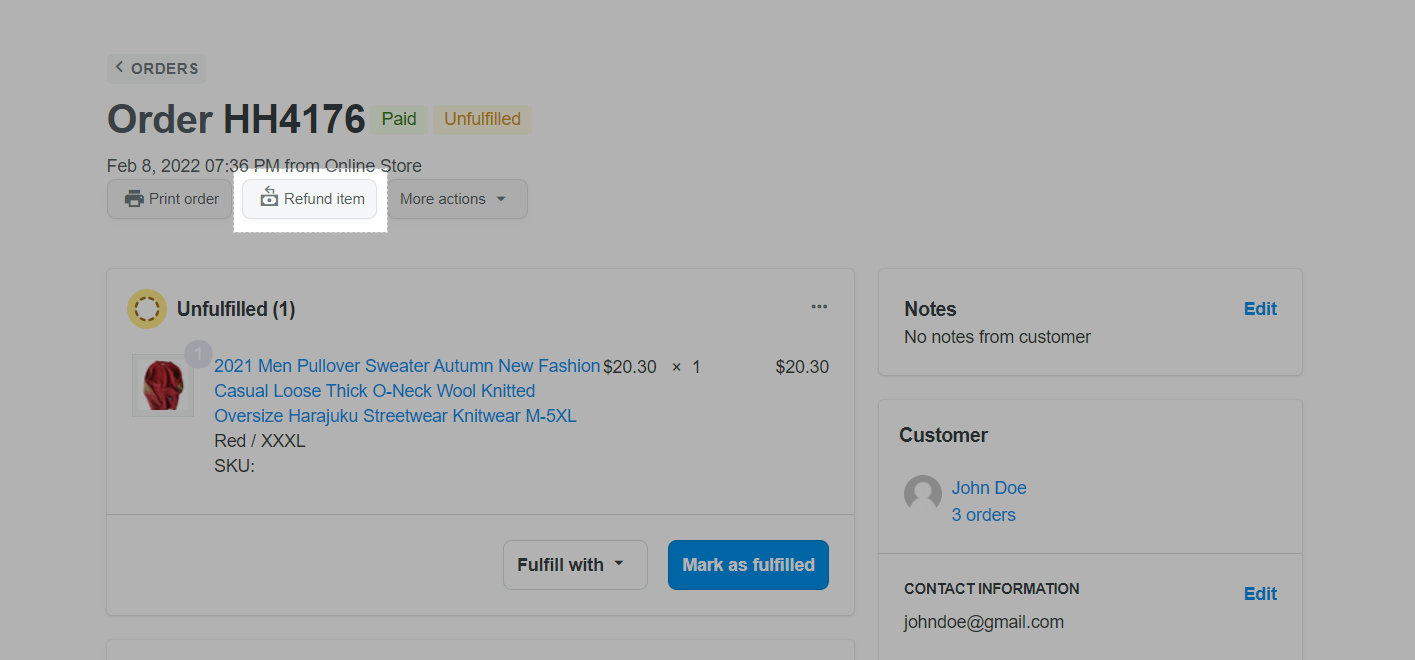View the customer's 3 orders link
Image resolution: width=1415 pixels, height=660 pixels.
pyautogui.click(x=983, y=515)
